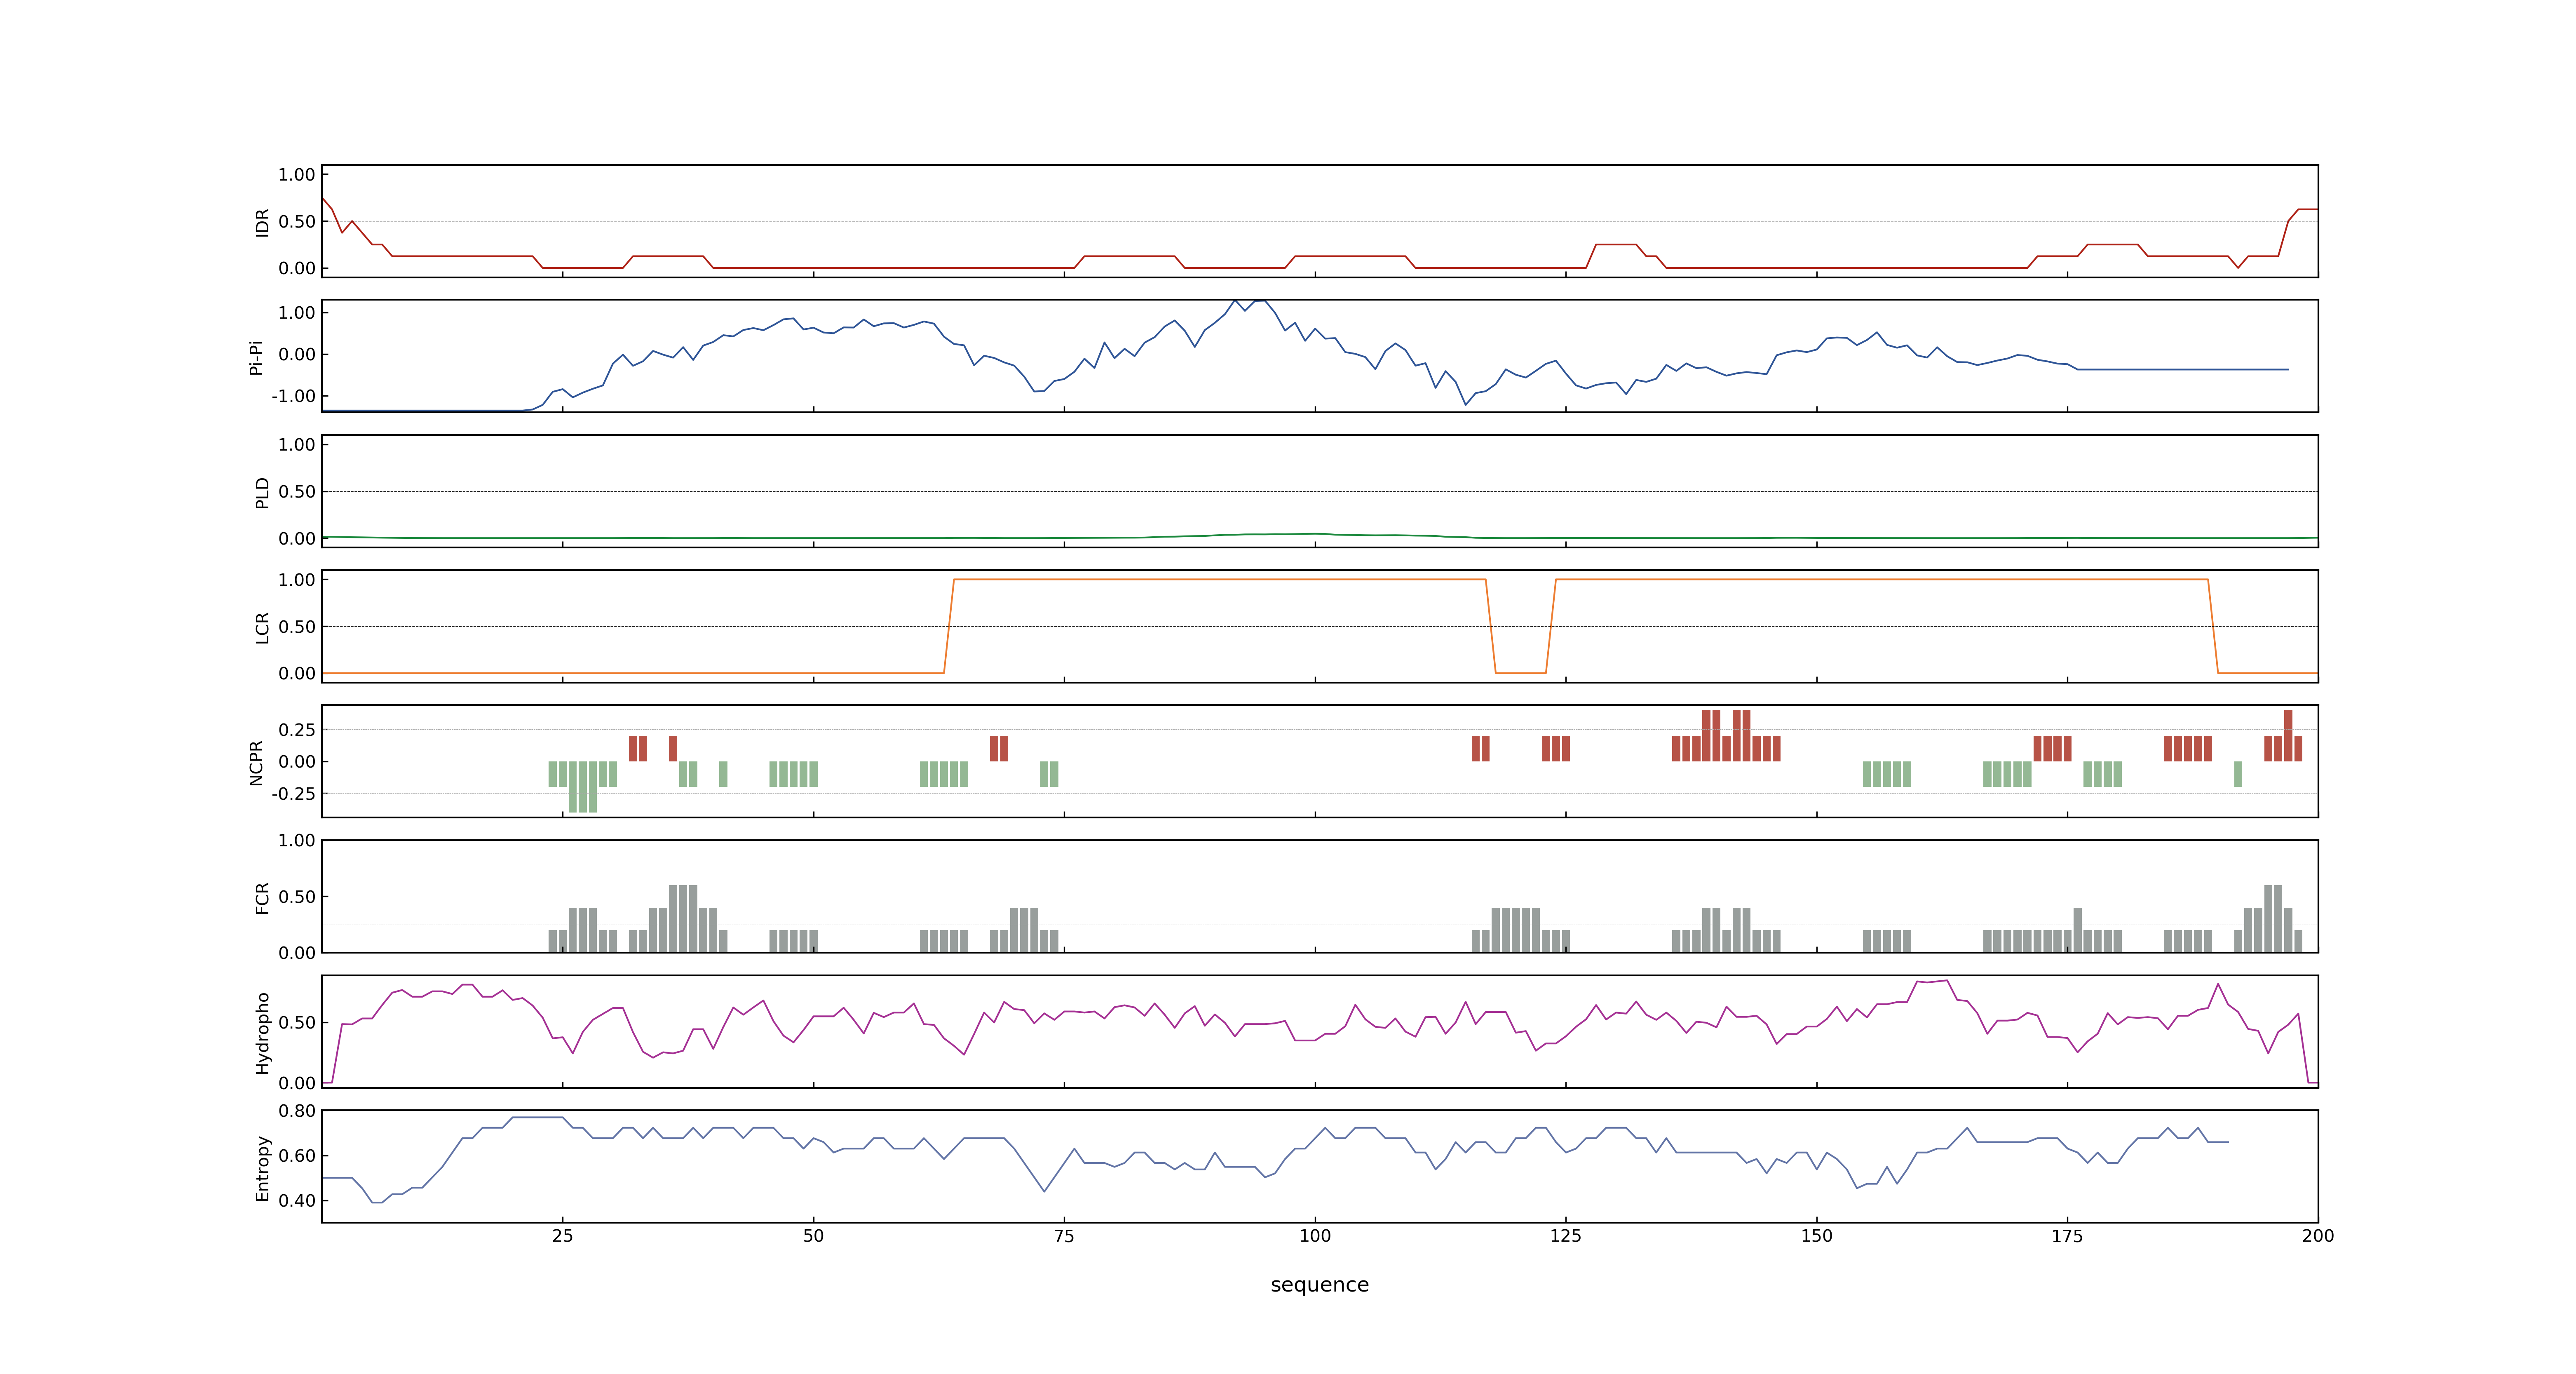Image resolution: width=2576 pixels, height=1374 pixels.
Task: Click the 0.50 tick on Hydropho axis
Action: coord(297,1023)
